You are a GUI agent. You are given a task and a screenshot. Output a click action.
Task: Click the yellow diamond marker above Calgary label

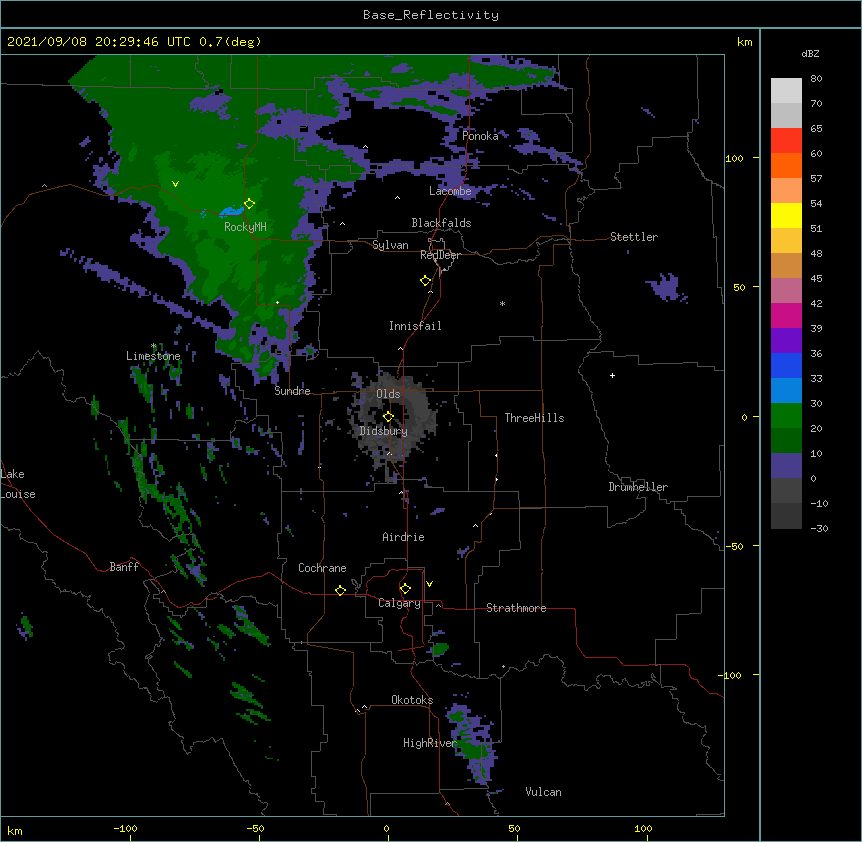(x=405, y=589)
